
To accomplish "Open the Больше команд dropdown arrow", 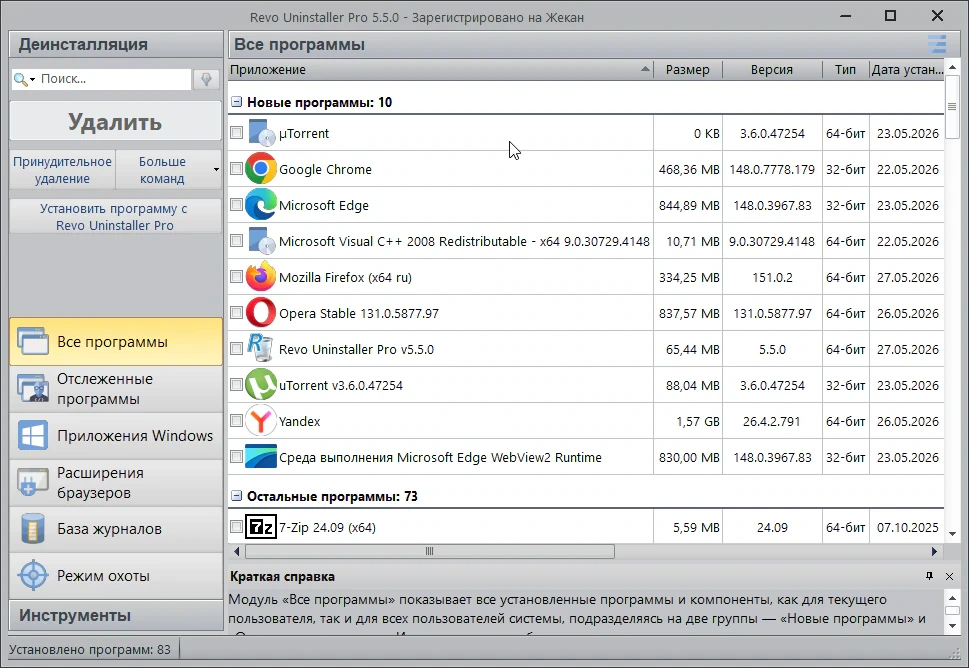I will [x=216, y=169].
